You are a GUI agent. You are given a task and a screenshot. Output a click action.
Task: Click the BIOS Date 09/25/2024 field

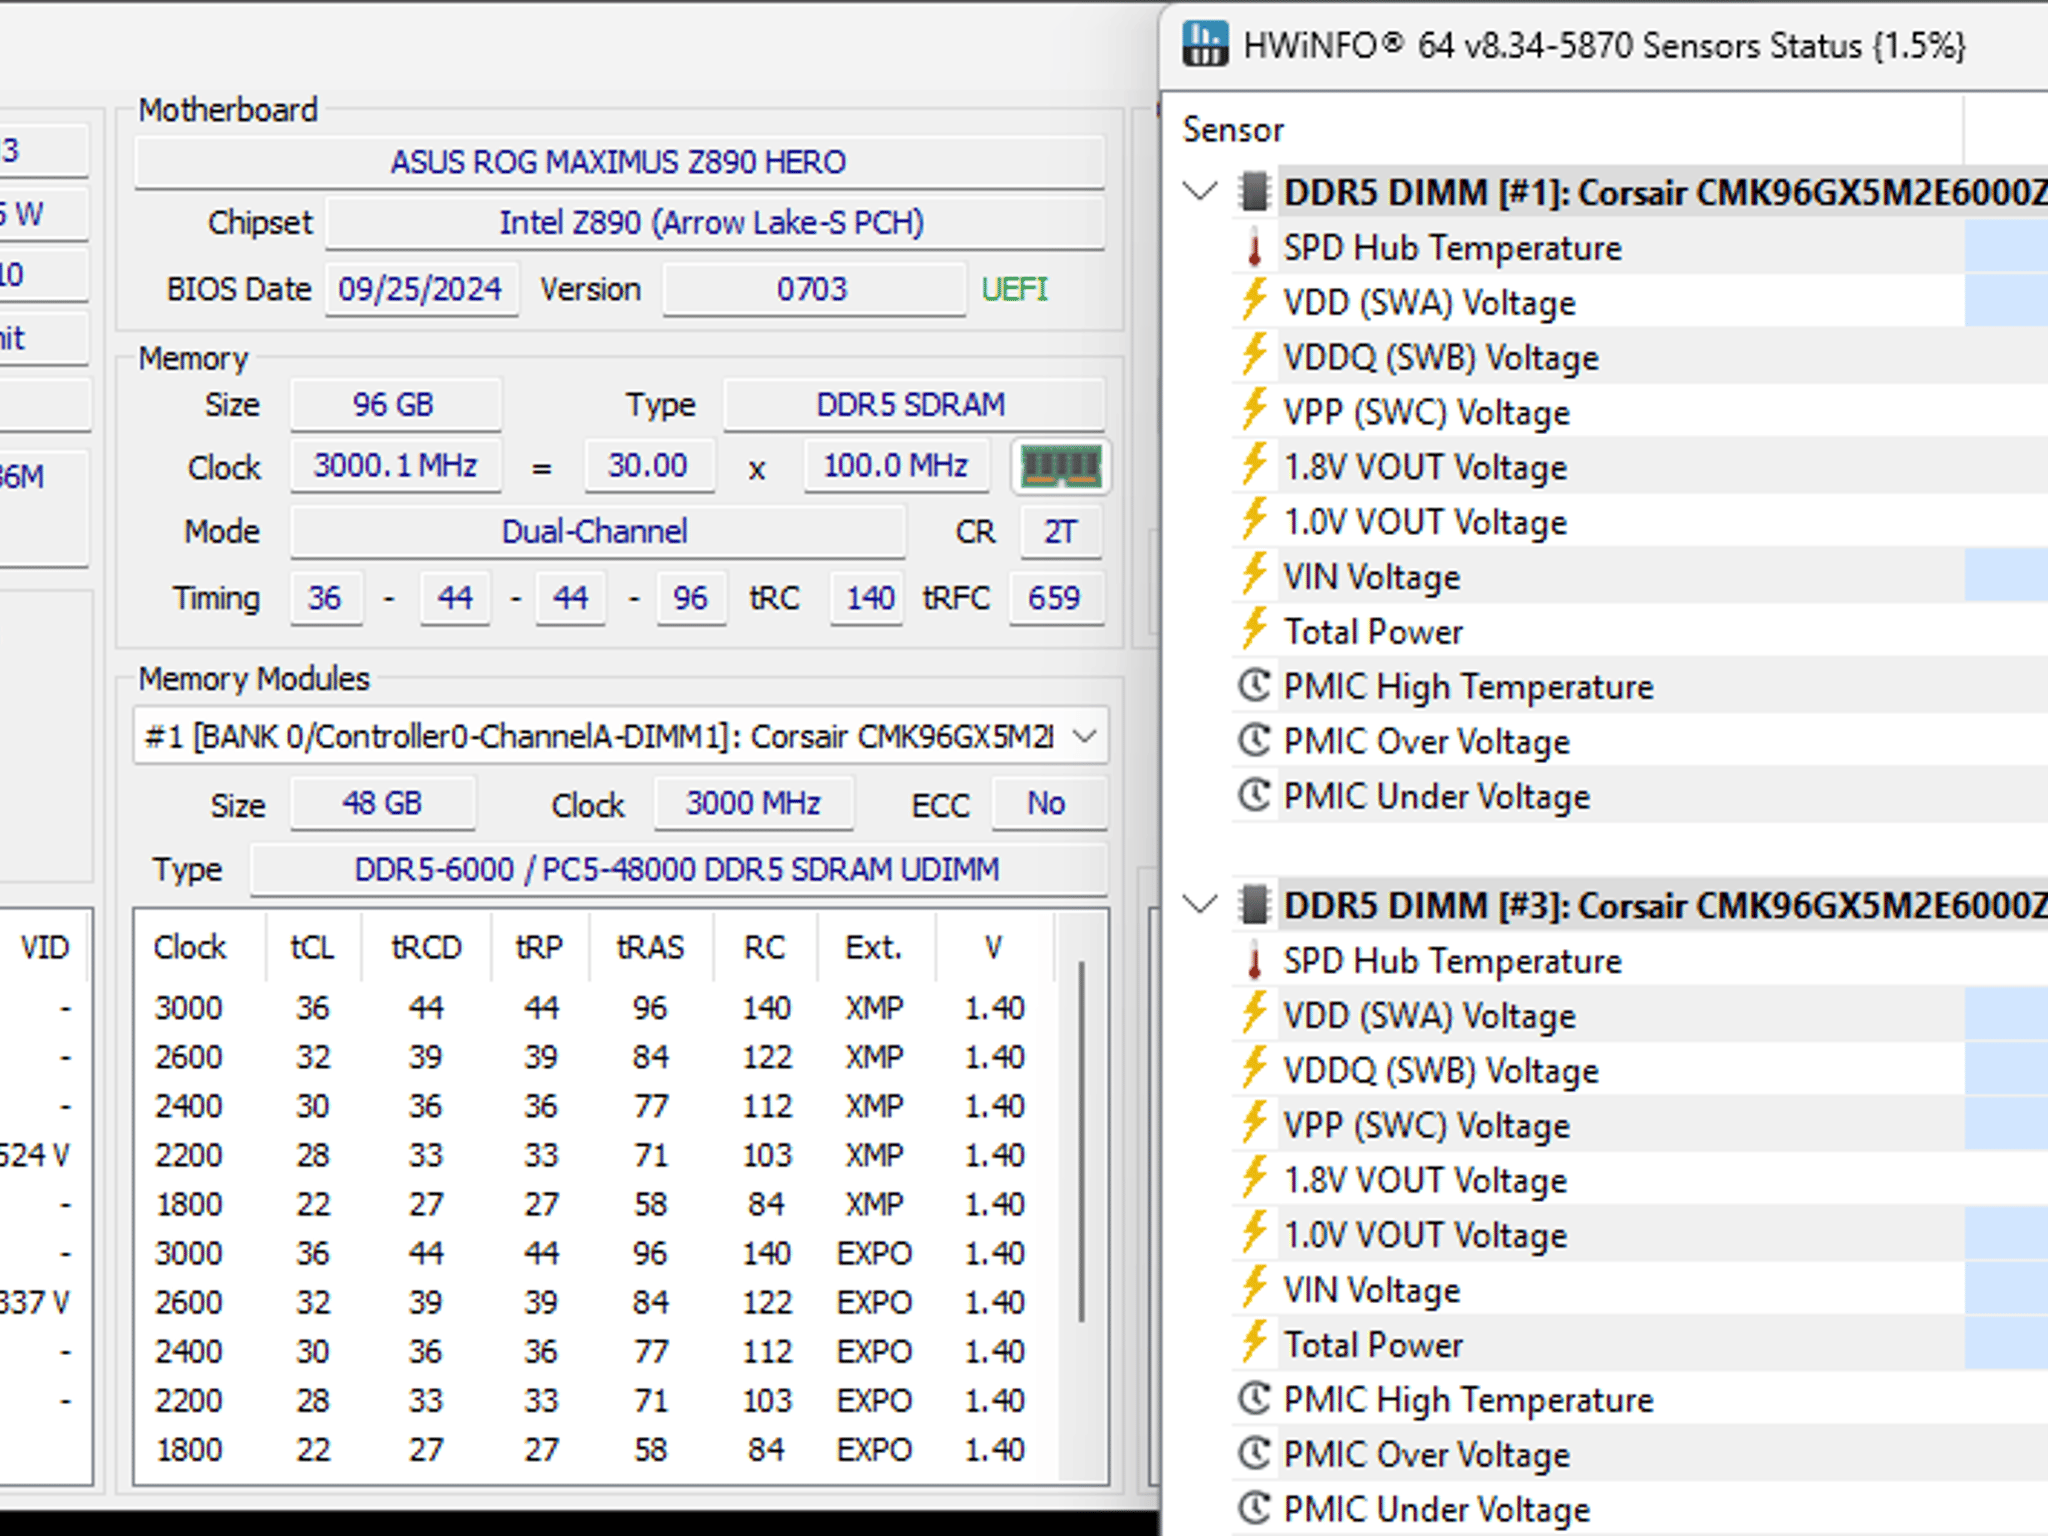point(421,289)
